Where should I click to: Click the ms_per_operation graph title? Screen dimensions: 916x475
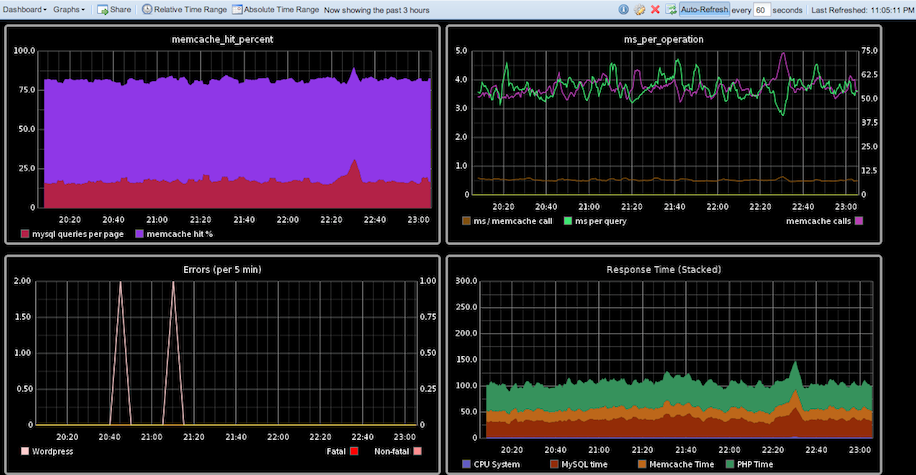pyautogui.click(x=664, y=39)
